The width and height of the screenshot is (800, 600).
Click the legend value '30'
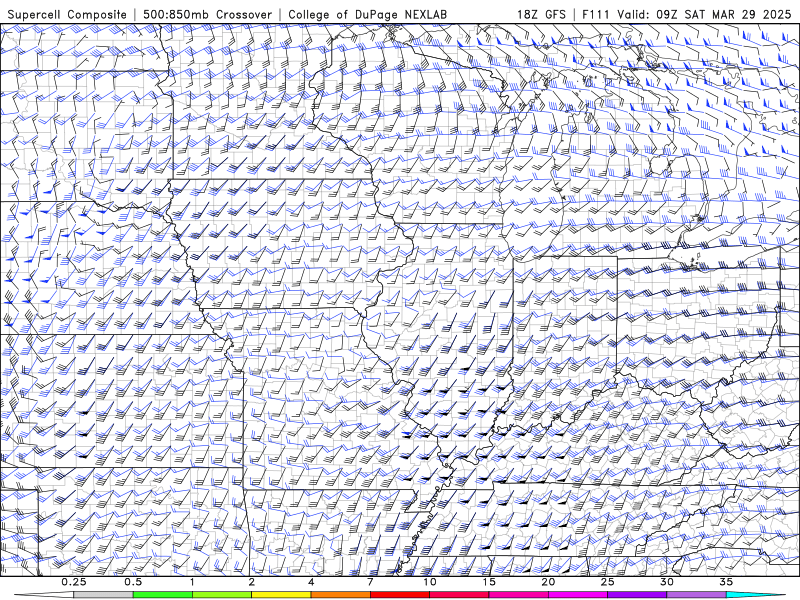coord(667,582)
